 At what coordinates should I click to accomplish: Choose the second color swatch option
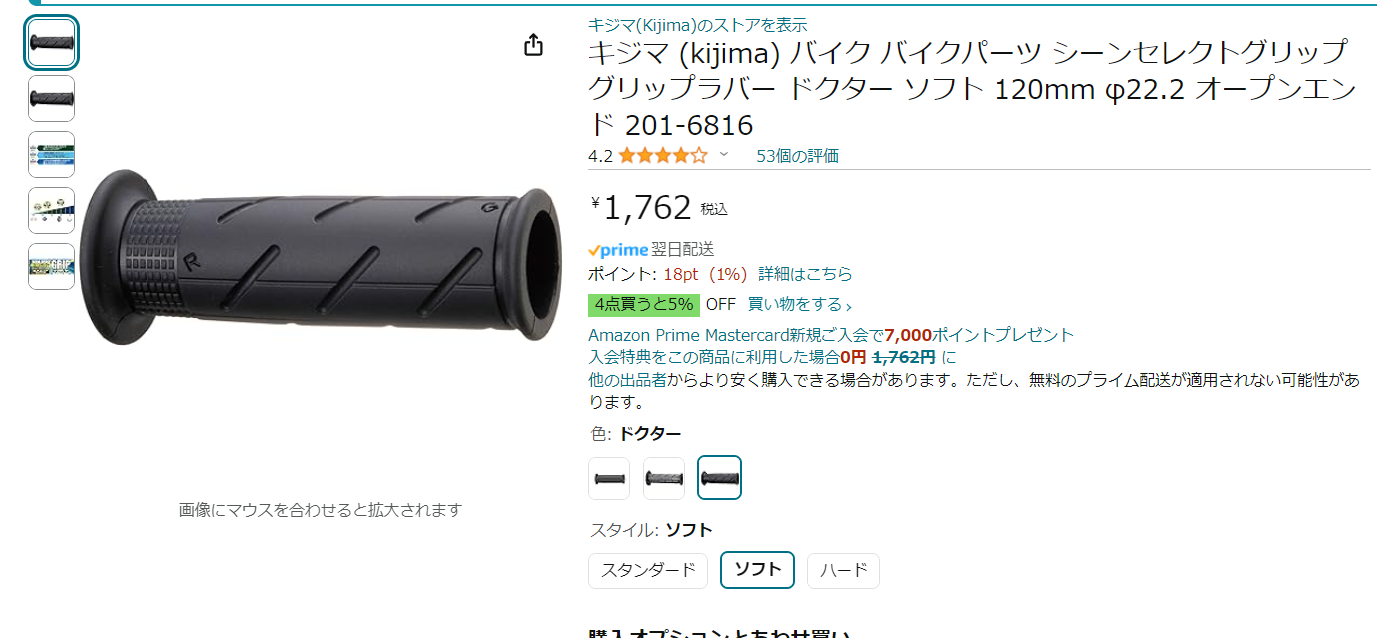click(x=664, y=478)
